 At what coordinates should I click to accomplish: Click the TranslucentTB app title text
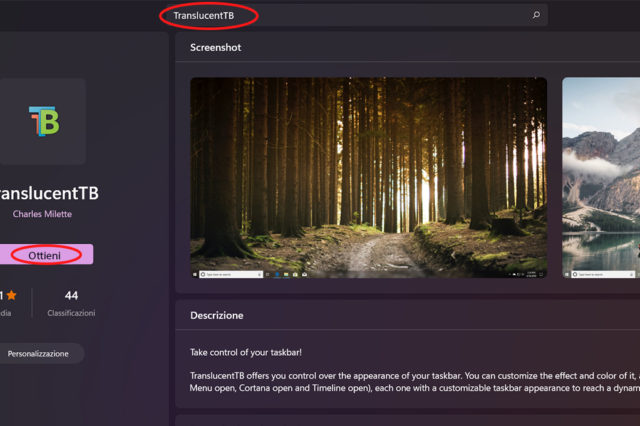point(48,193)
